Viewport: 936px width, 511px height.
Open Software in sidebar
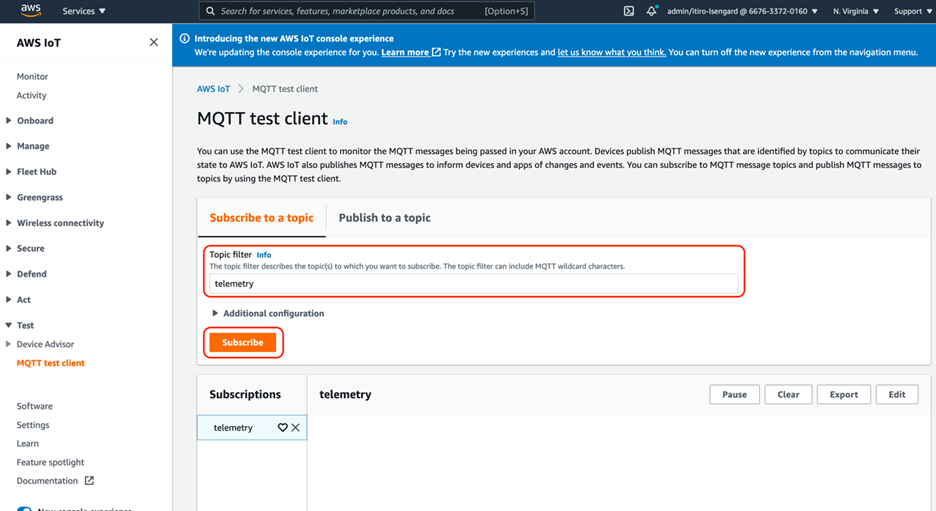35,406
